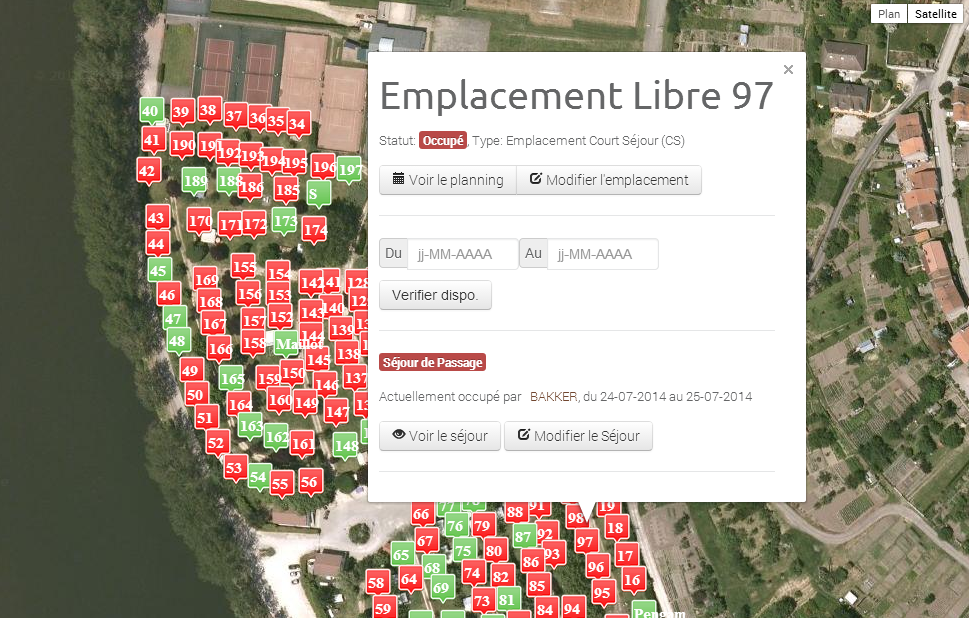
Task: Switch the map to Plan view
Action: tap(888, 13)
